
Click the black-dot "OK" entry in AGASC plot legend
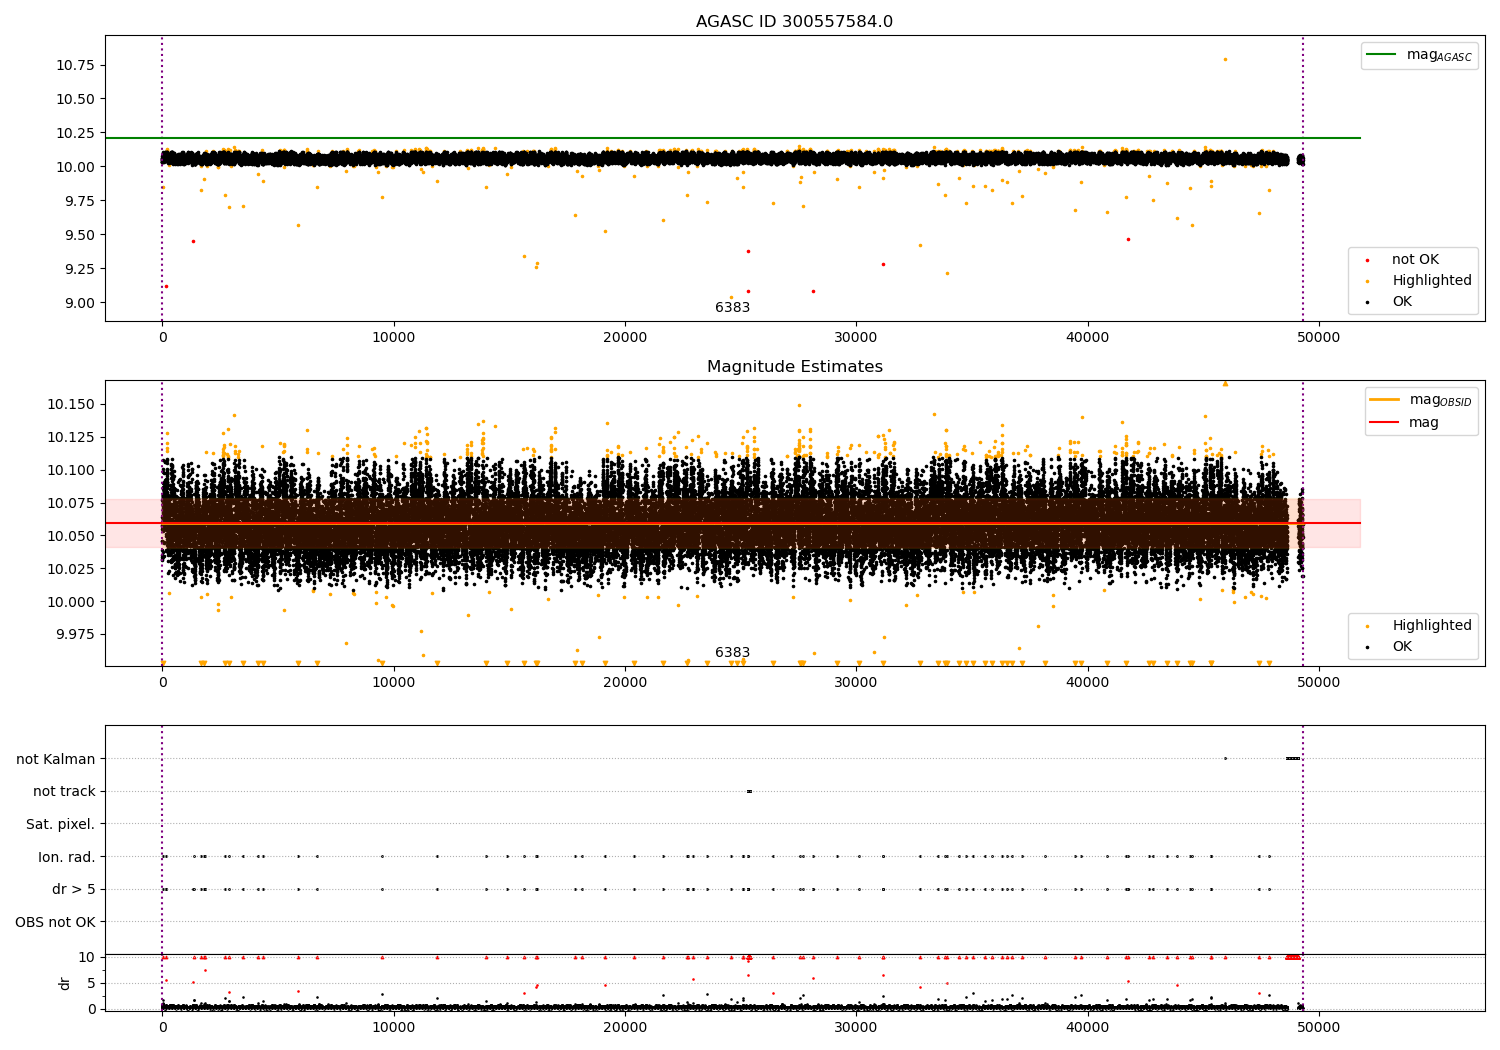click(1402, 302)
